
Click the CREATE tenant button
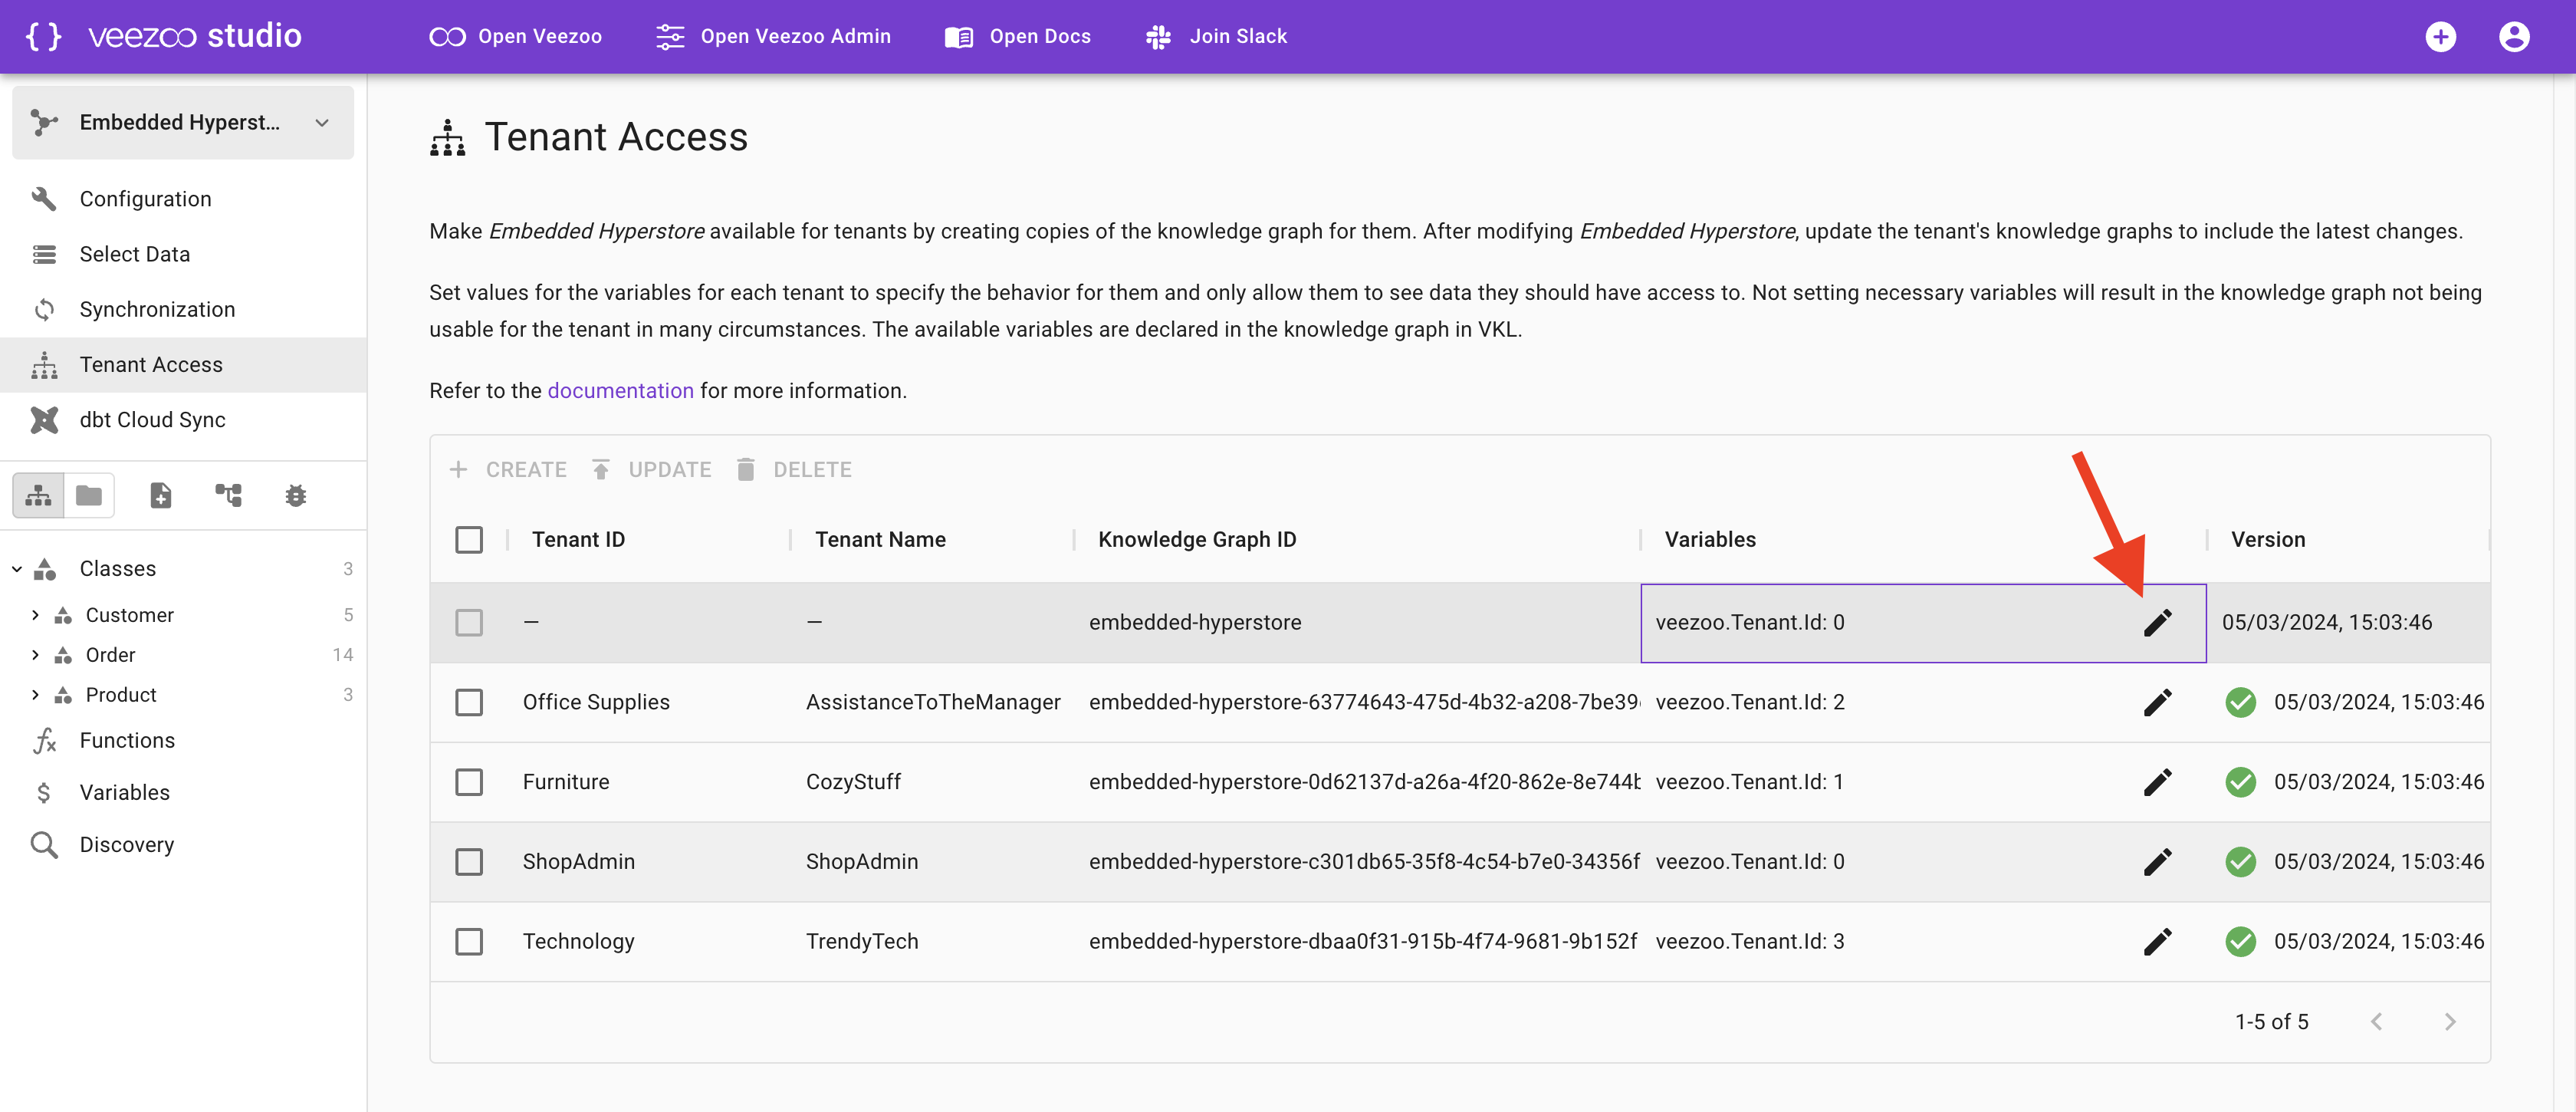(x=508, y=470)
